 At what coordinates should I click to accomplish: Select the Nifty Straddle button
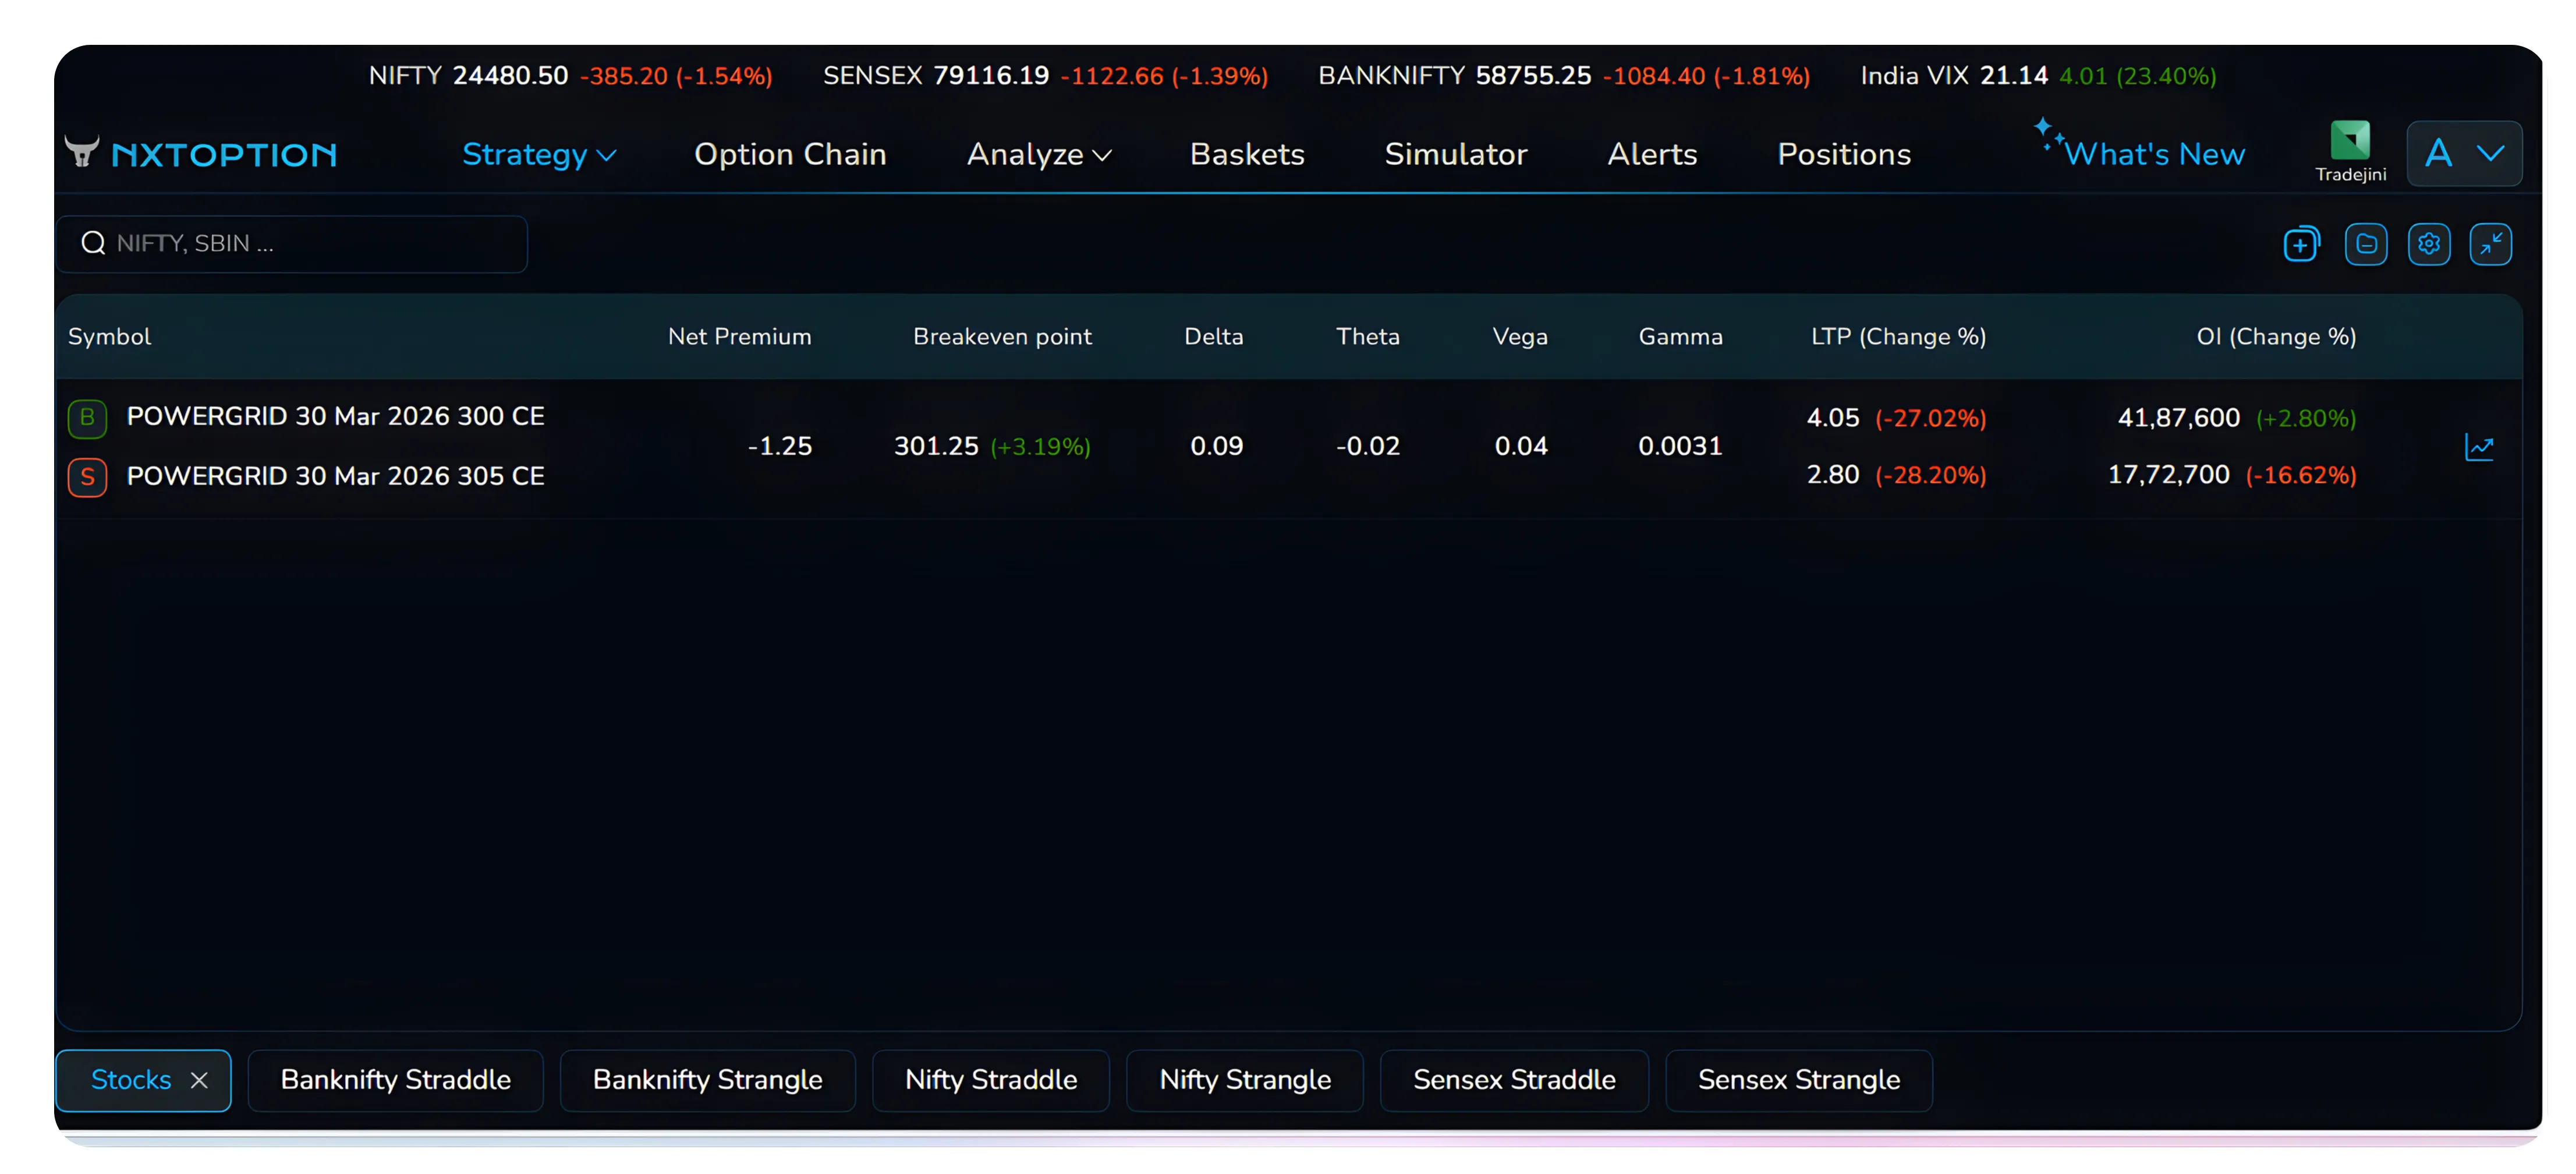(990, 1080)
